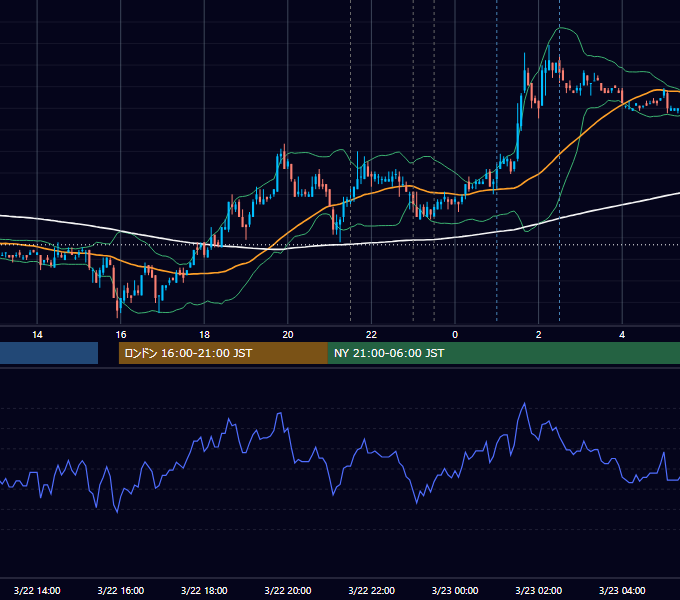Viewport: 680px width, 600px height.
Task: Click the 3/22 18:00 time label
Action: [x=204, y=590]
